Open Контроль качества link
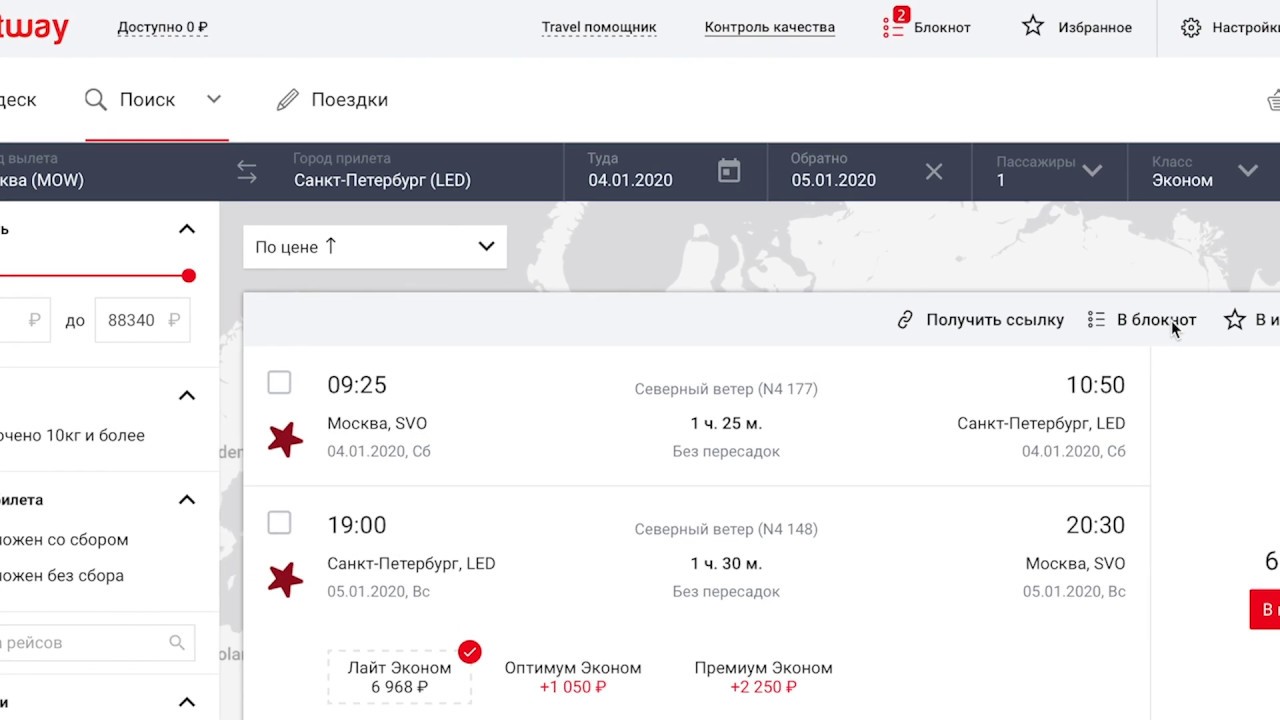Image resolution: width=1280 pixels, height=720 pixels. coord(770,28)
